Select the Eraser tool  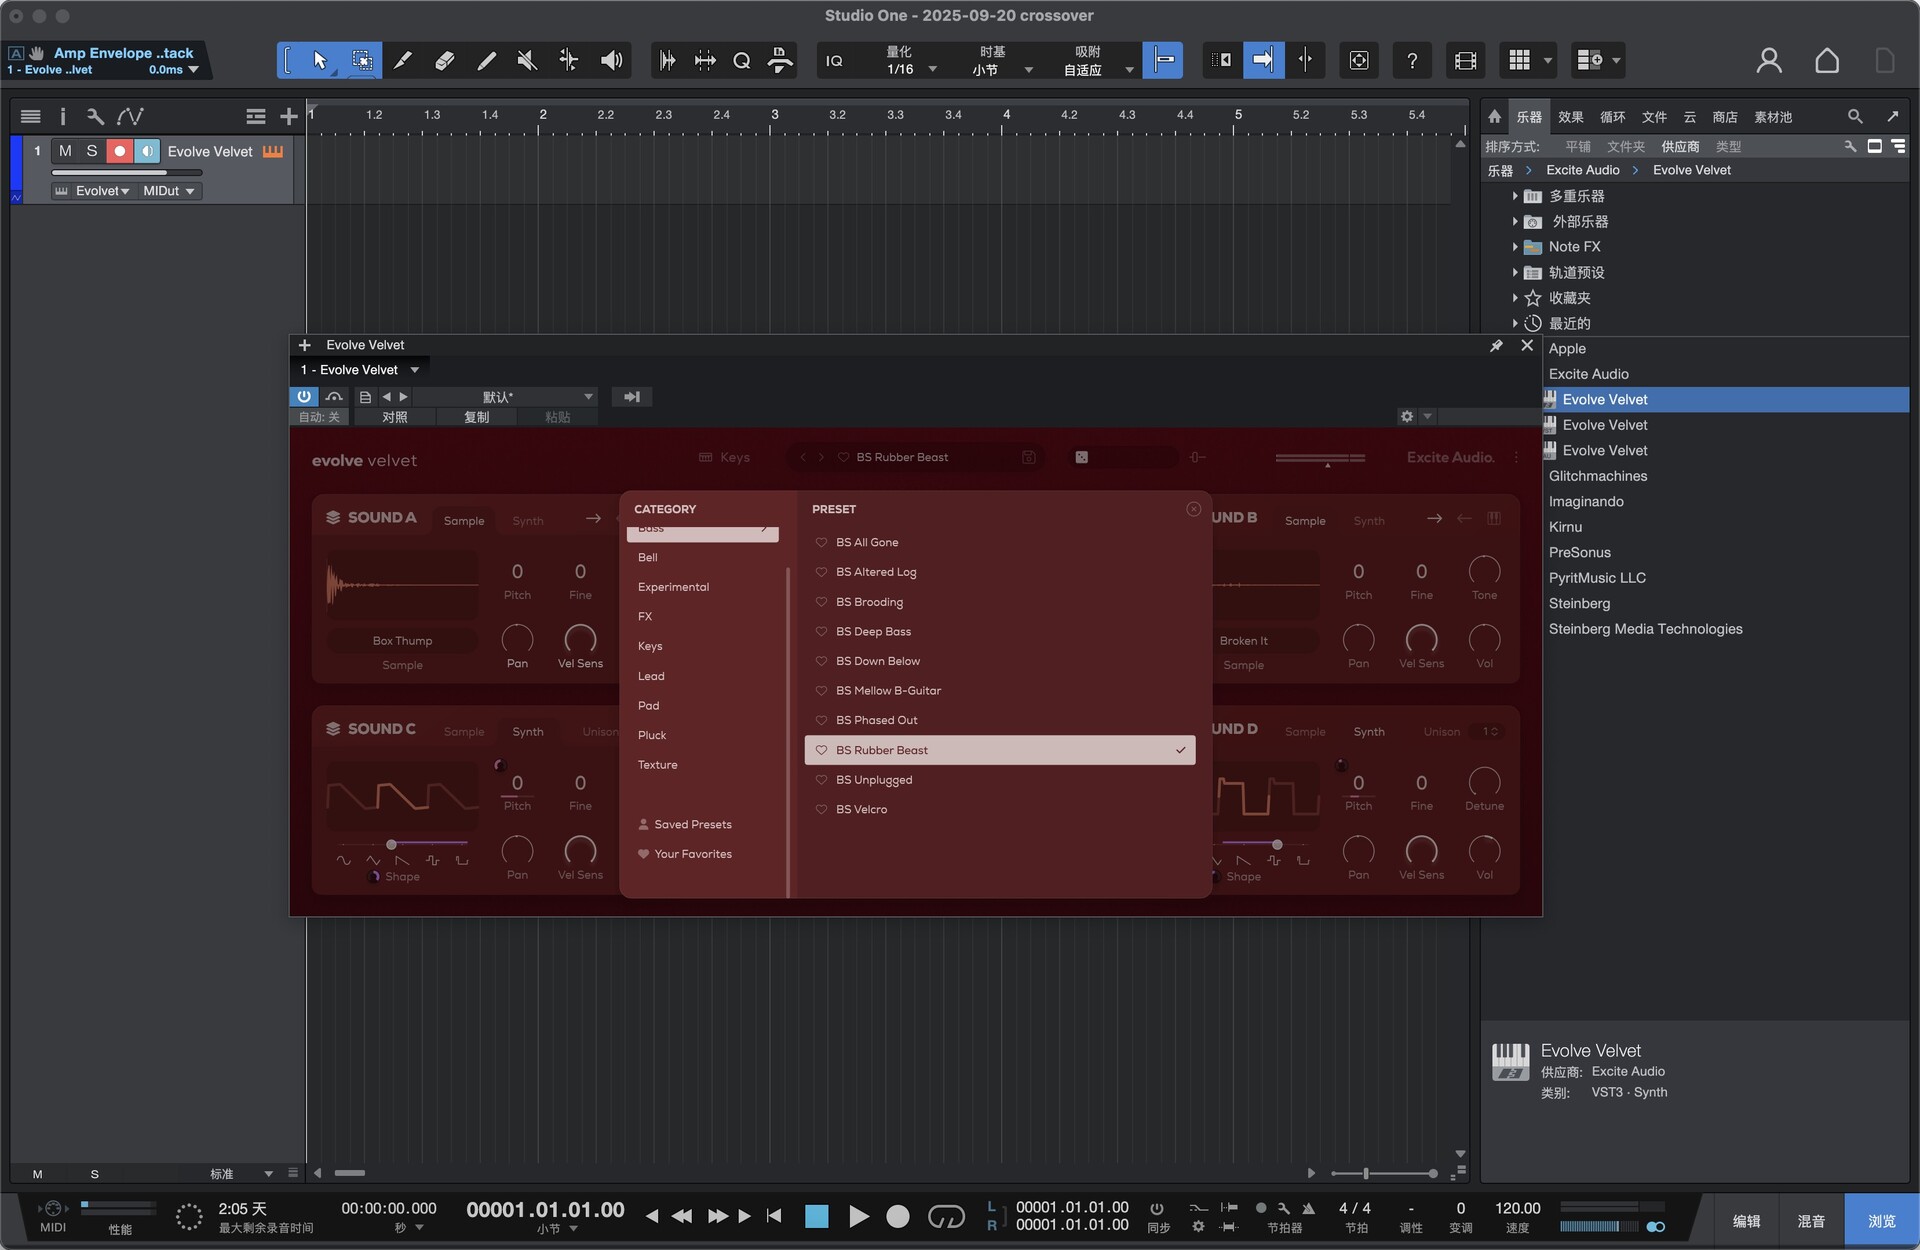(444, 61)
